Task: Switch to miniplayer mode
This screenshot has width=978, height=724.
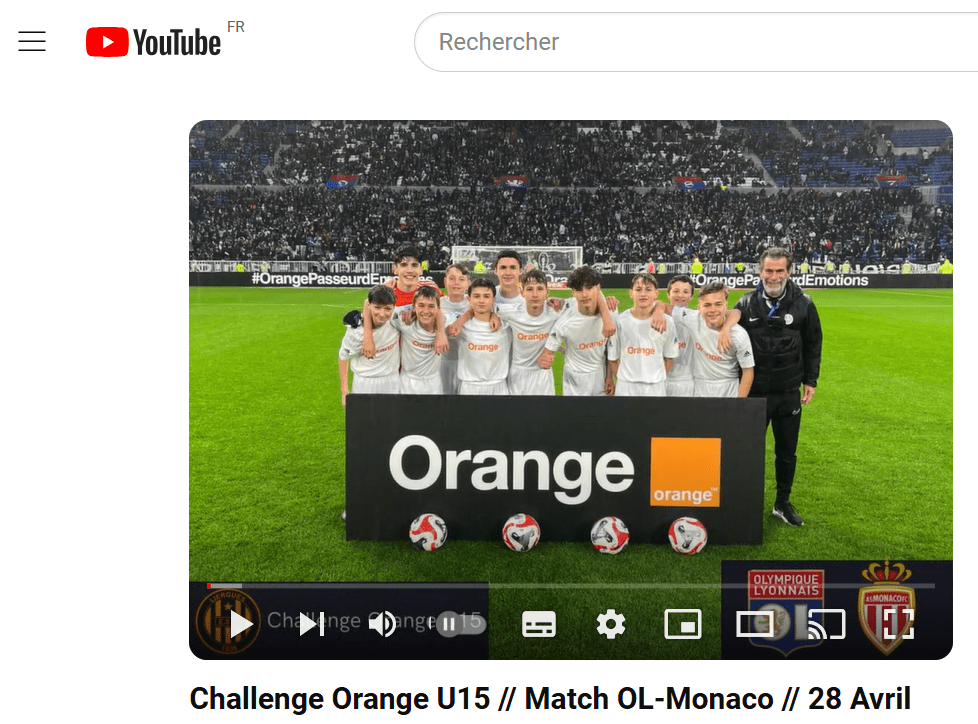Action: (x=683, y=624)
